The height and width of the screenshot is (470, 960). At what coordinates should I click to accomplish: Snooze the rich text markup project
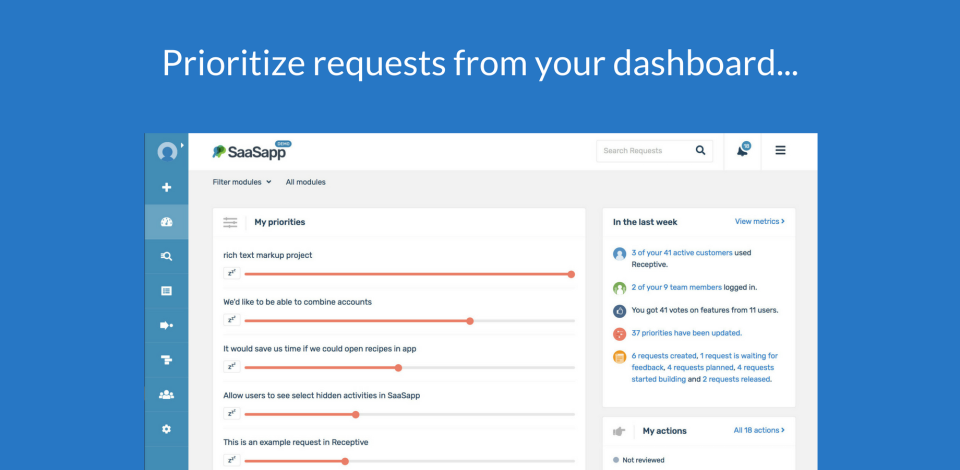(x=231, y=274)
